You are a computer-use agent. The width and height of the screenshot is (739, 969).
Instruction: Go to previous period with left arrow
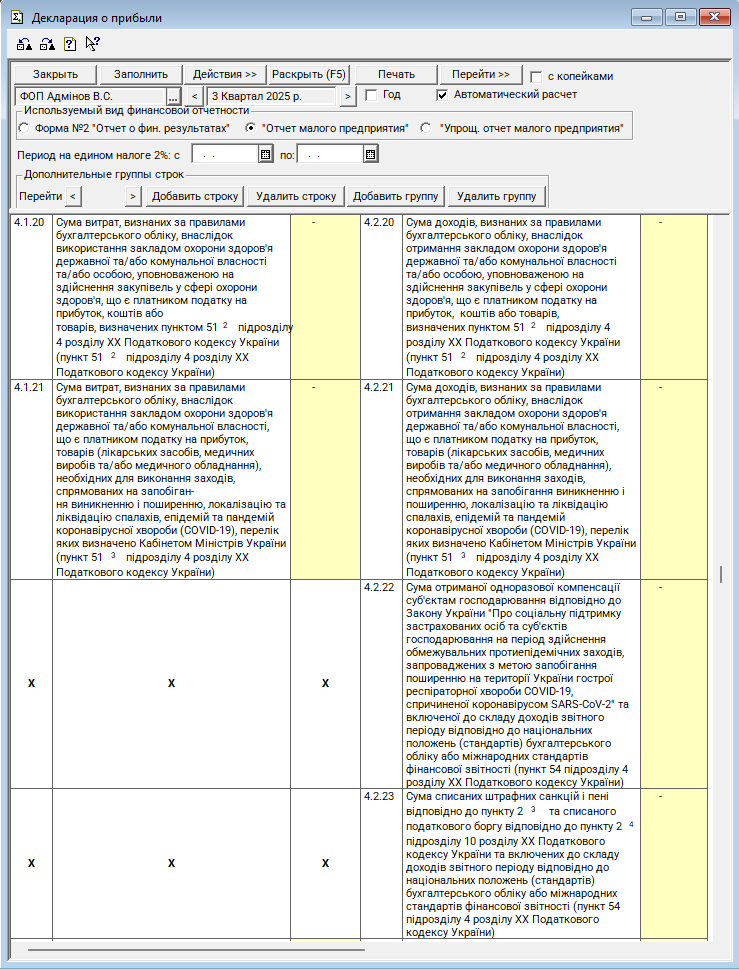[x=195, y=96]
